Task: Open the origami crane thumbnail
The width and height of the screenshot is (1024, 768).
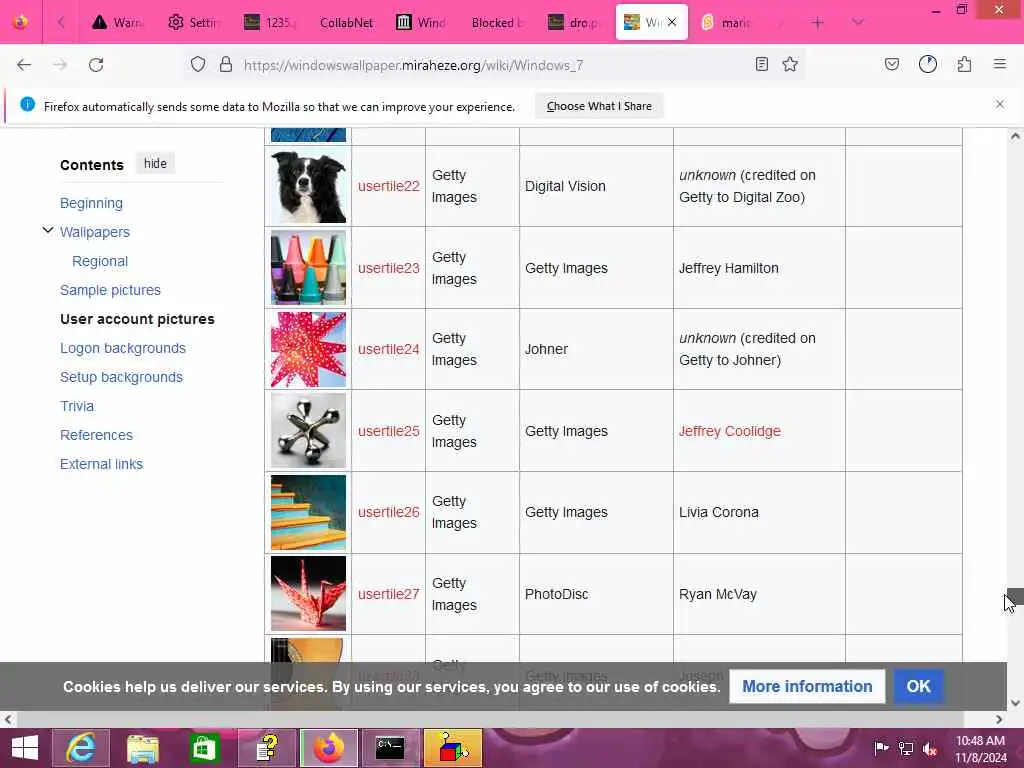Action: coord(308,594)
